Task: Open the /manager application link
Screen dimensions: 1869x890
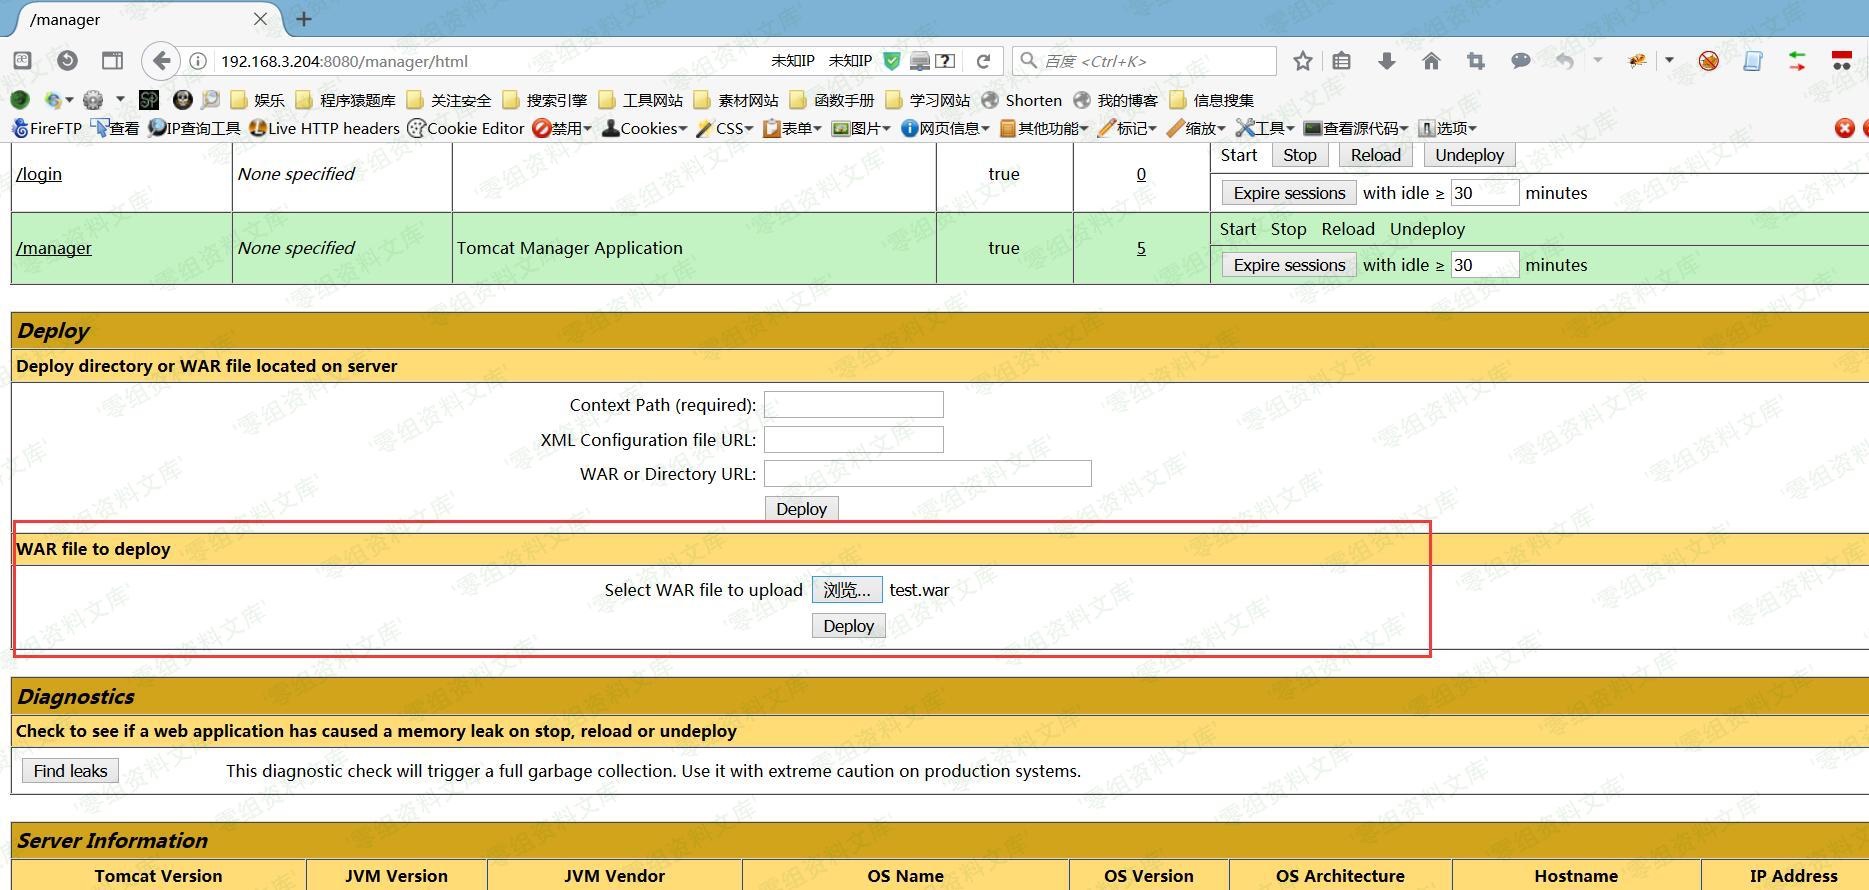Action: point(54,248)
